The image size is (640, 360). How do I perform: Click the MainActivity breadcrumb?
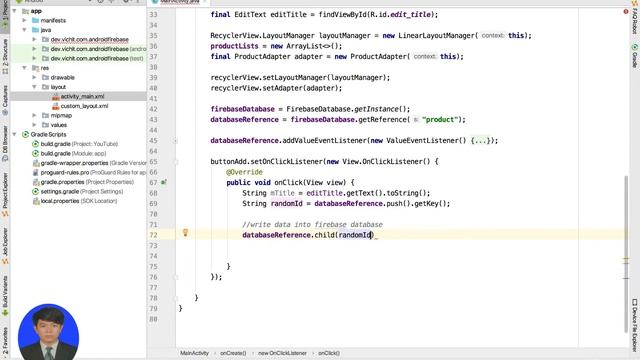tap(194, 353)
